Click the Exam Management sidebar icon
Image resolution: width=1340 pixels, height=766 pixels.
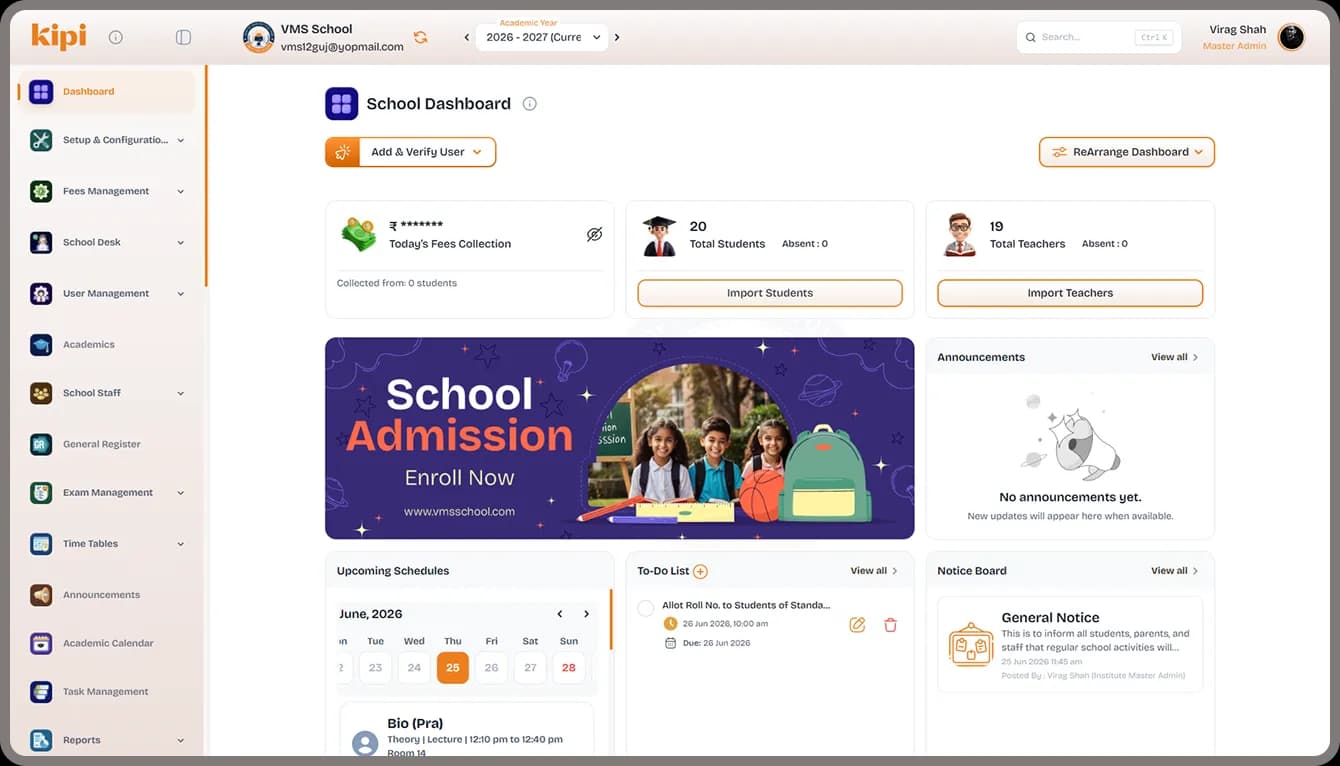pos(41,492)
